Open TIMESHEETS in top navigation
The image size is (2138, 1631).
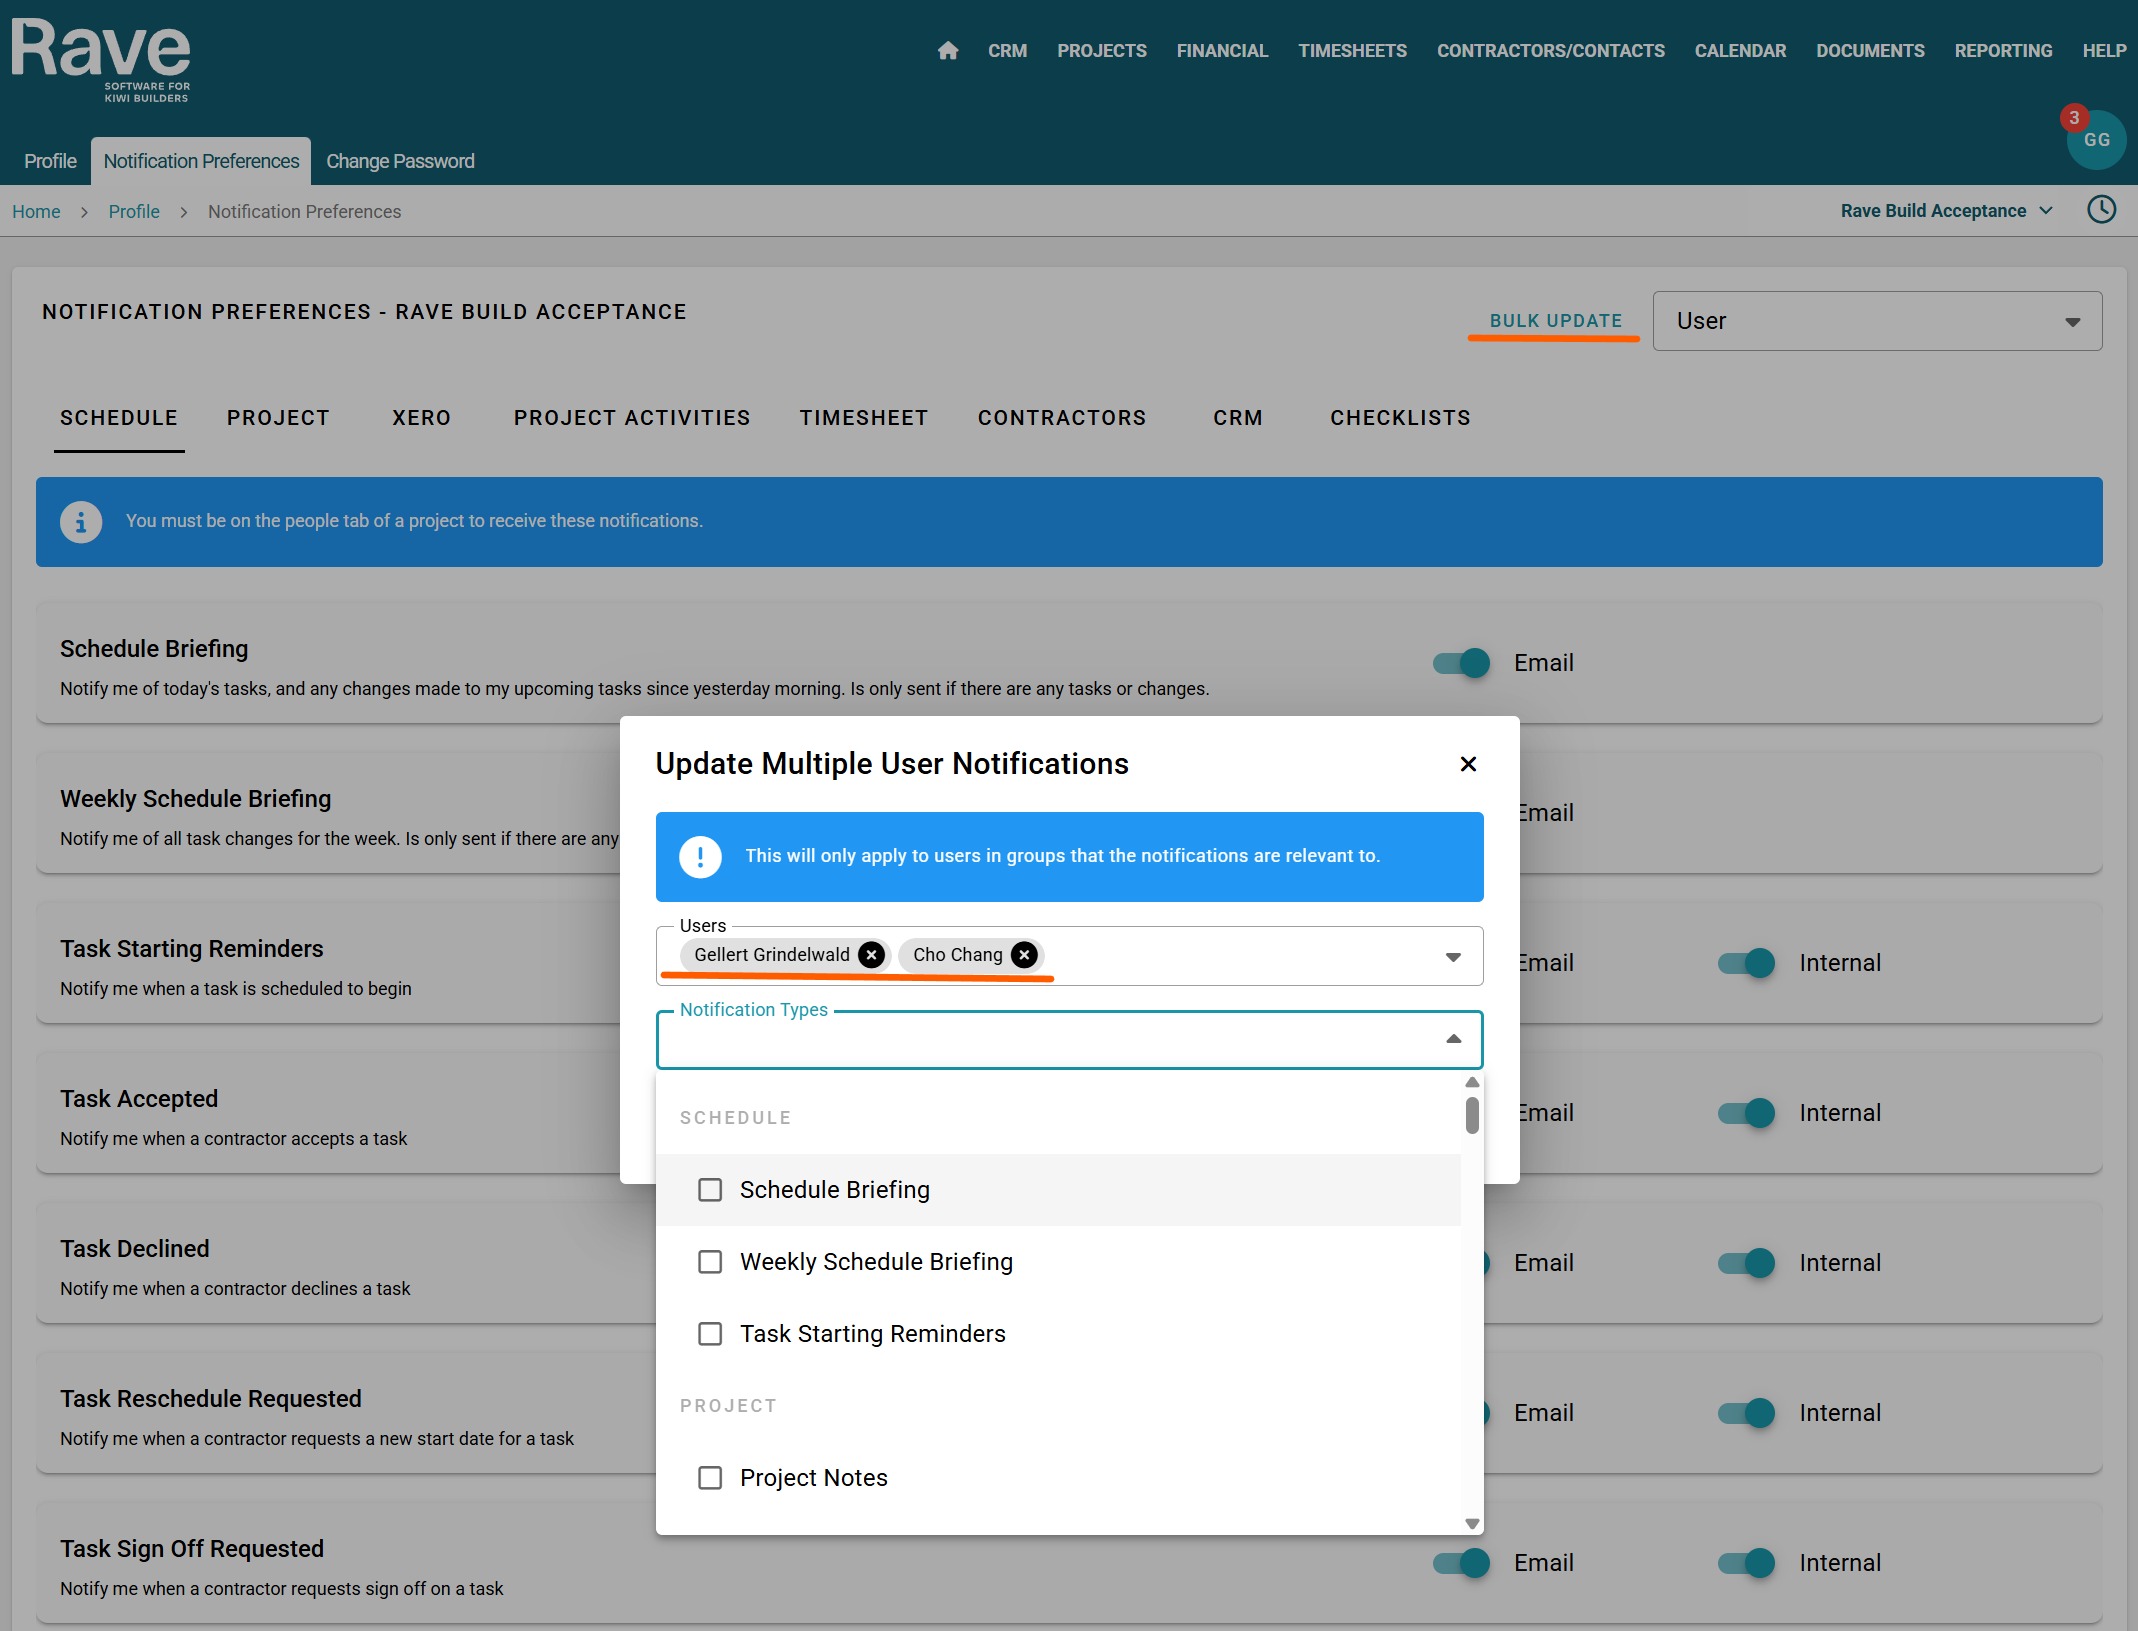pos(1352,51)
